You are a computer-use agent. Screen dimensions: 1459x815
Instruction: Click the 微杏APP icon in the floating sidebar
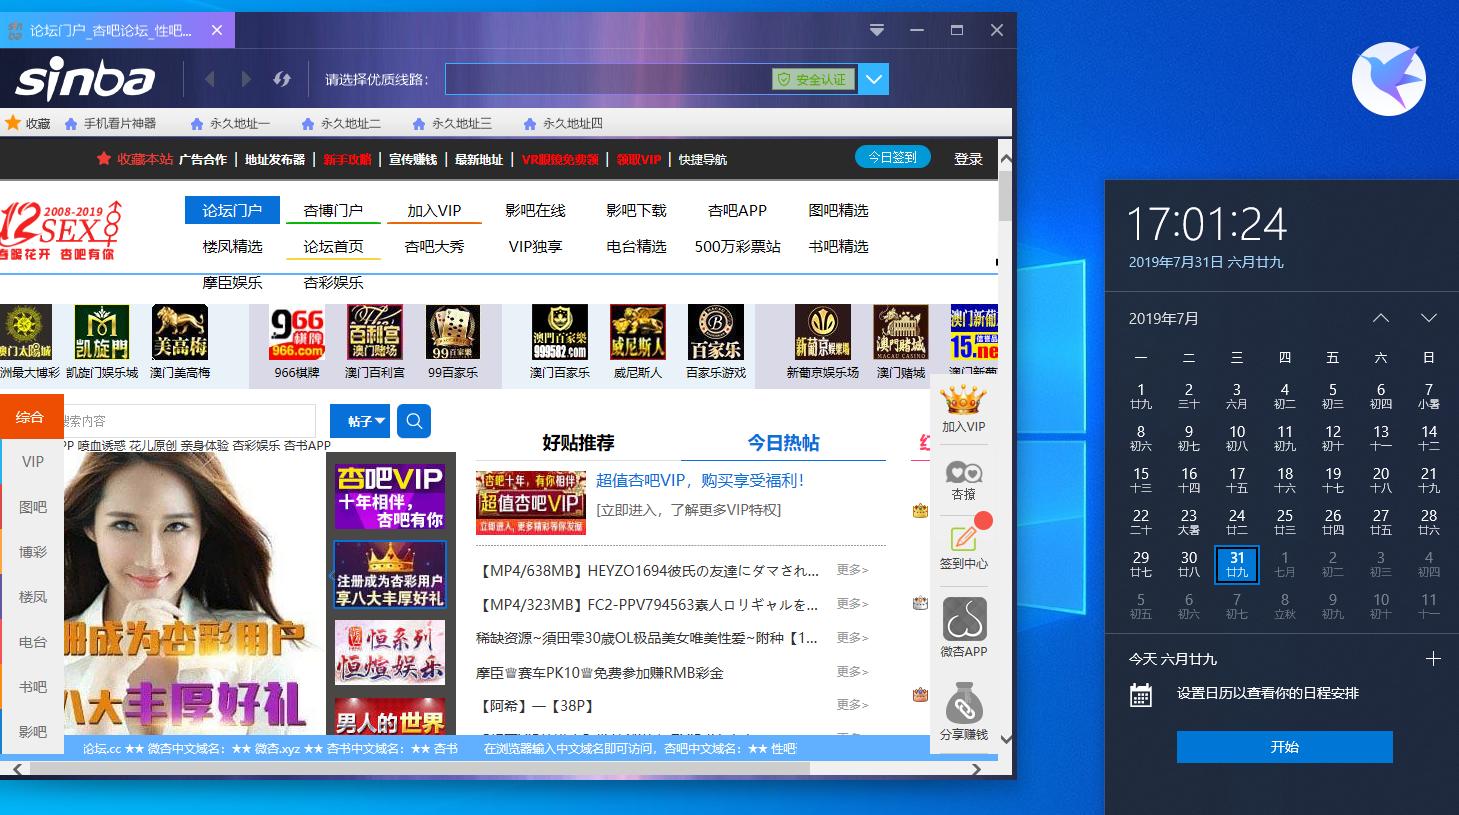[x=964, y=628]
